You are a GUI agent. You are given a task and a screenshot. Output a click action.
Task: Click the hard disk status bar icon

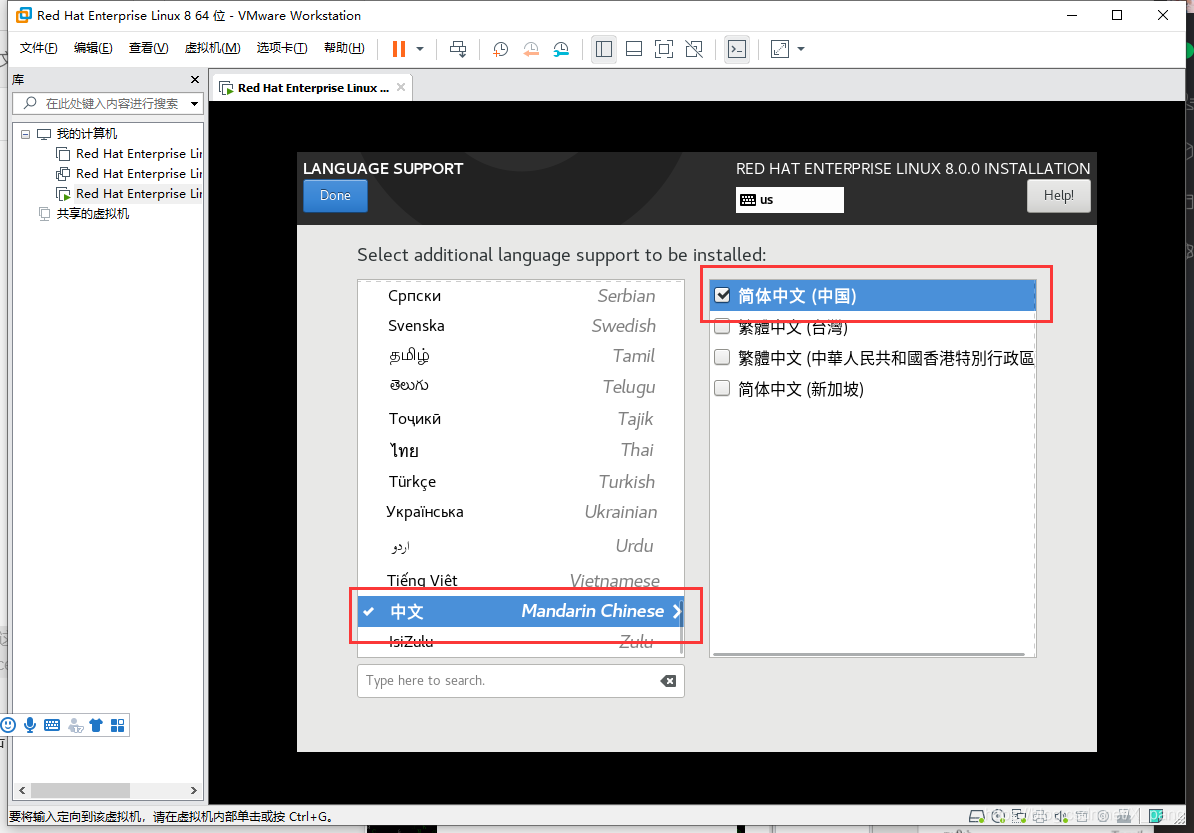976,817
